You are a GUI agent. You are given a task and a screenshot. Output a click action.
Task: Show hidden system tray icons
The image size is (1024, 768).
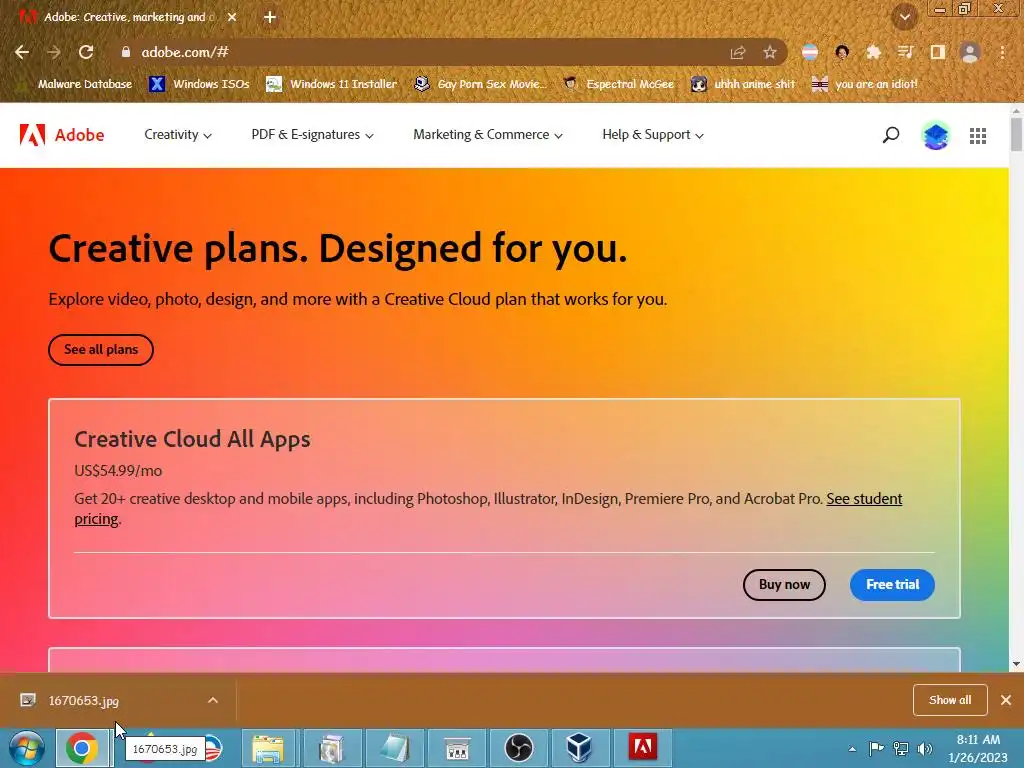(852, 749)
